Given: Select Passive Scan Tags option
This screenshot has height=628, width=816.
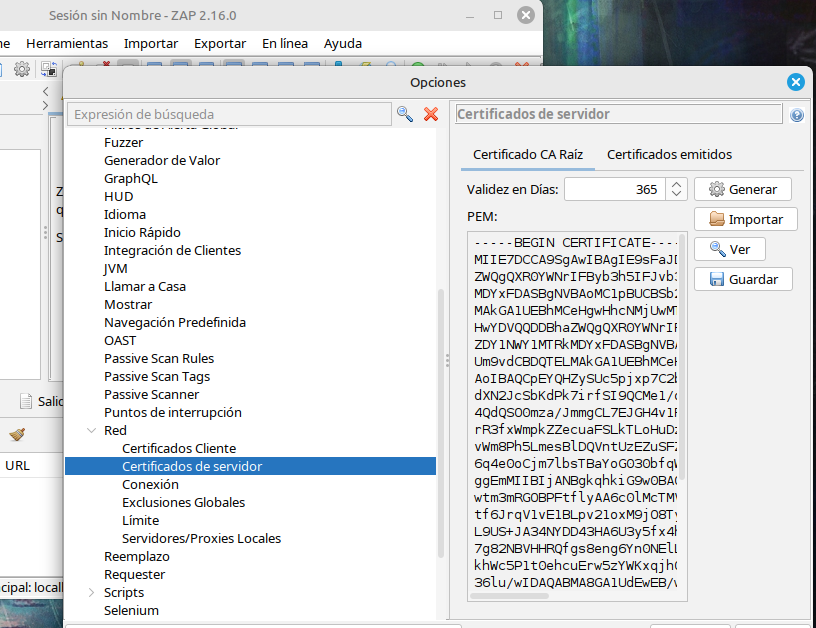Looking at the screenshot, I should pos(157,377).
